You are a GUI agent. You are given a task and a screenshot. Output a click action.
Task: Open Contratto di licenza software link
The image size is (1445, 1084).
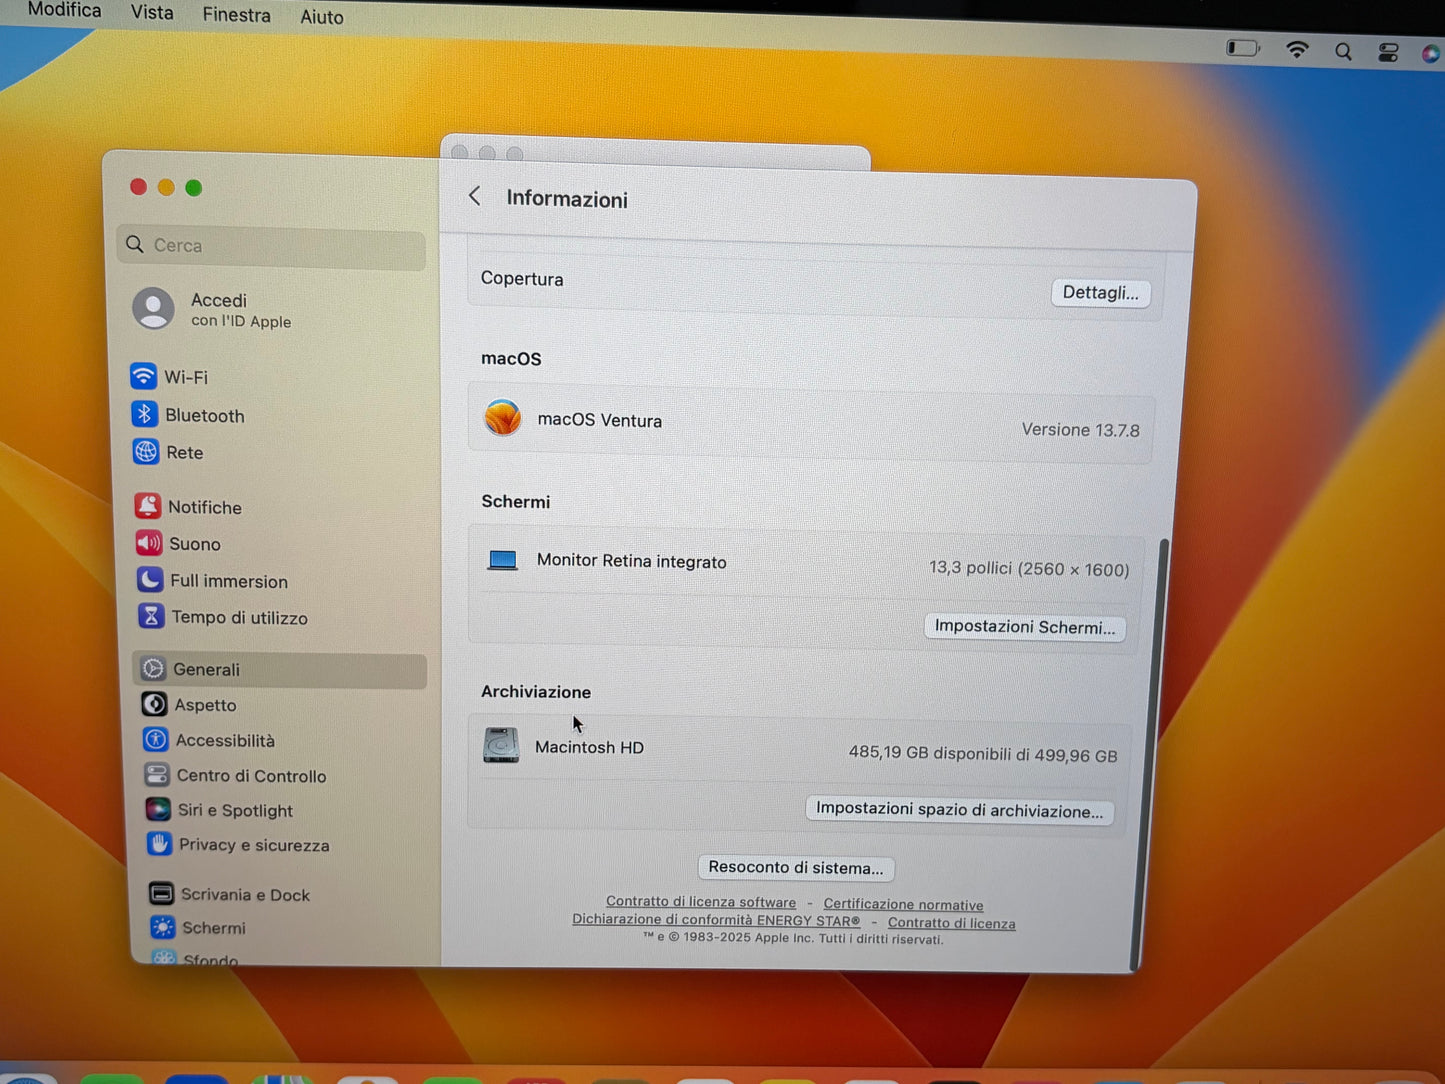coord(701,902)
